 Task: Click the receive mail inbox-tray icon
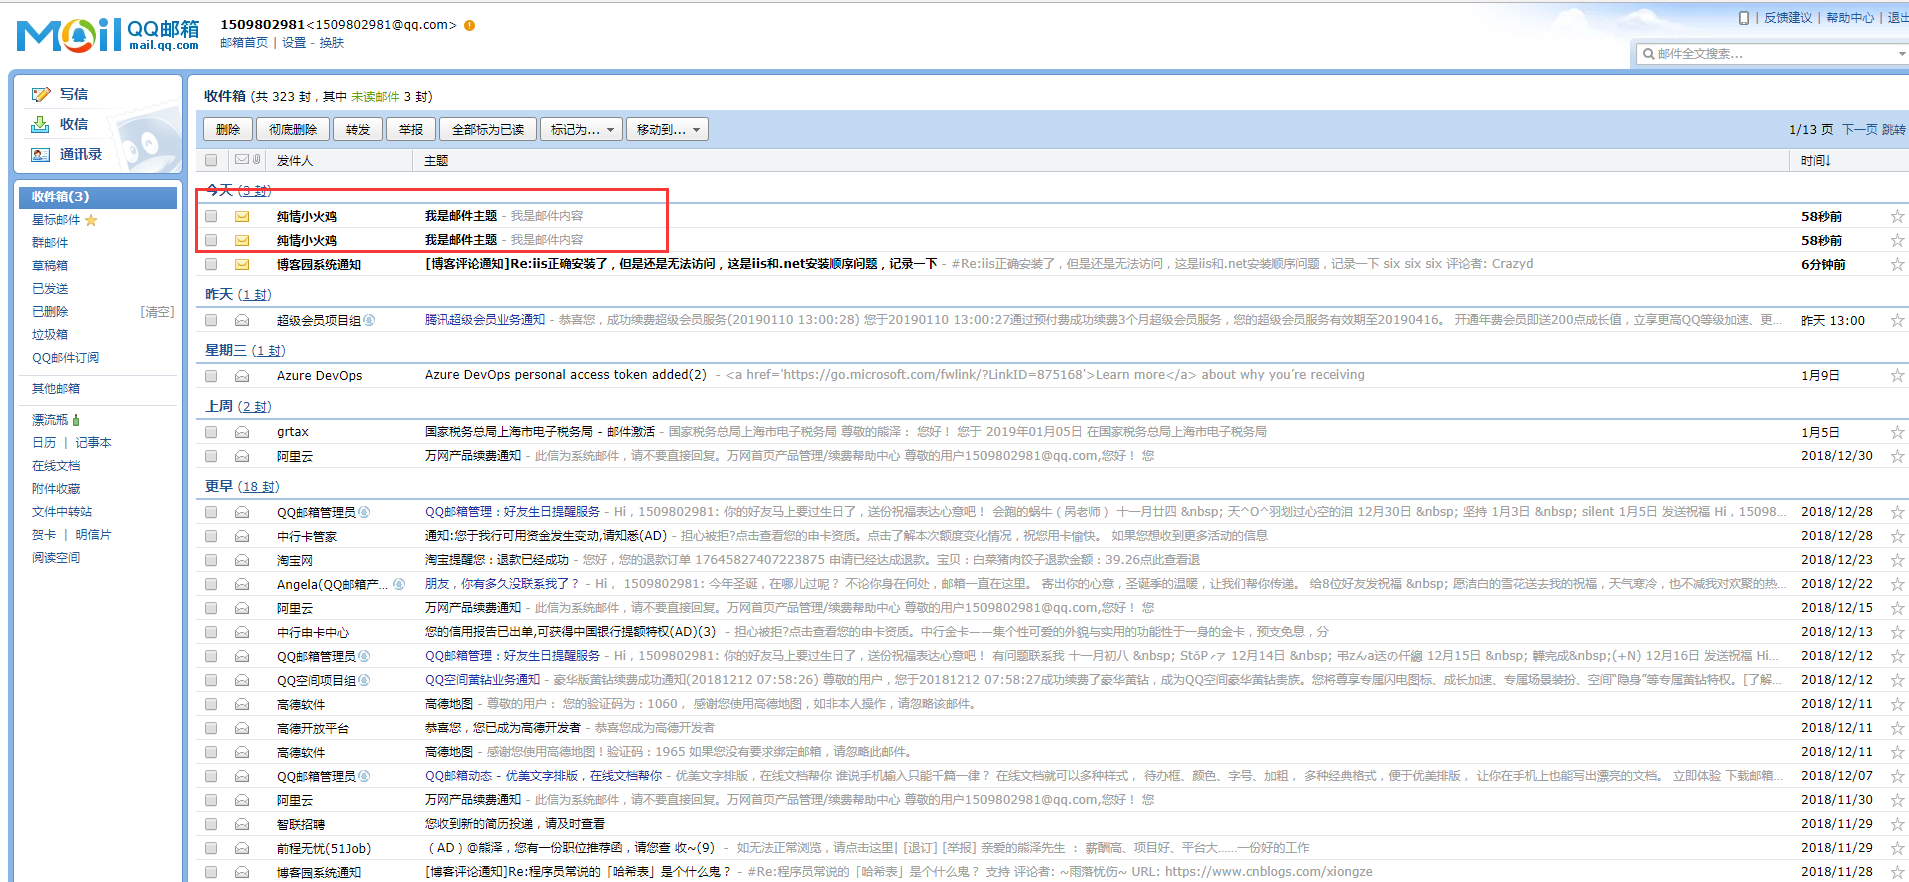coord(40,124)
